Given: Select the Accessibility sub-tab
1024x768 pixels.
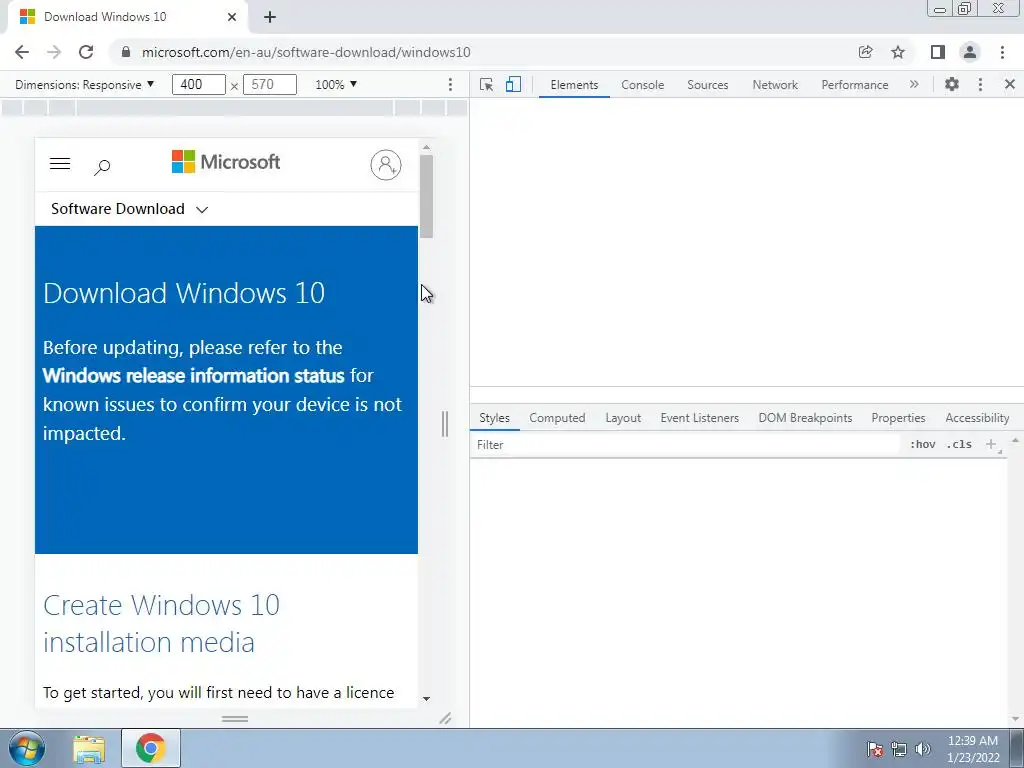Looking at the screenshot, I should 977,418.
